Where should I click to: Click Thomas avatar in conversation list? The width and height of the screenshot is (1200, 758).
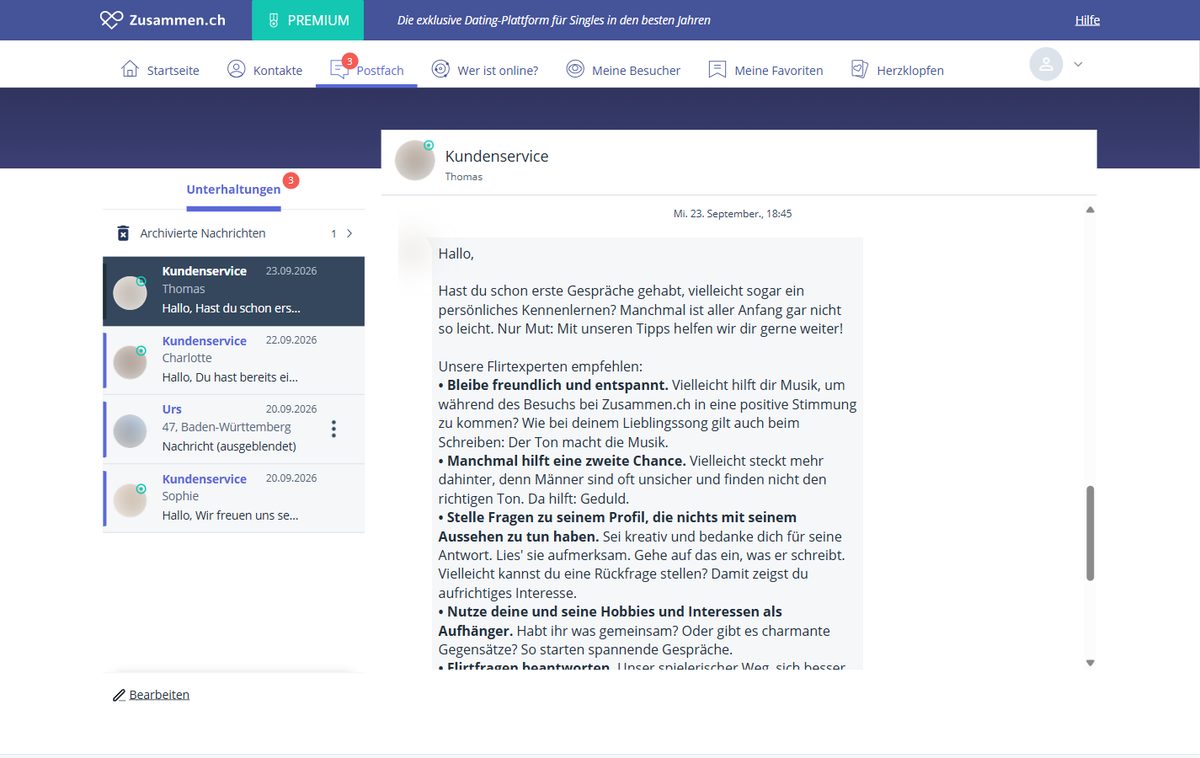130,292
